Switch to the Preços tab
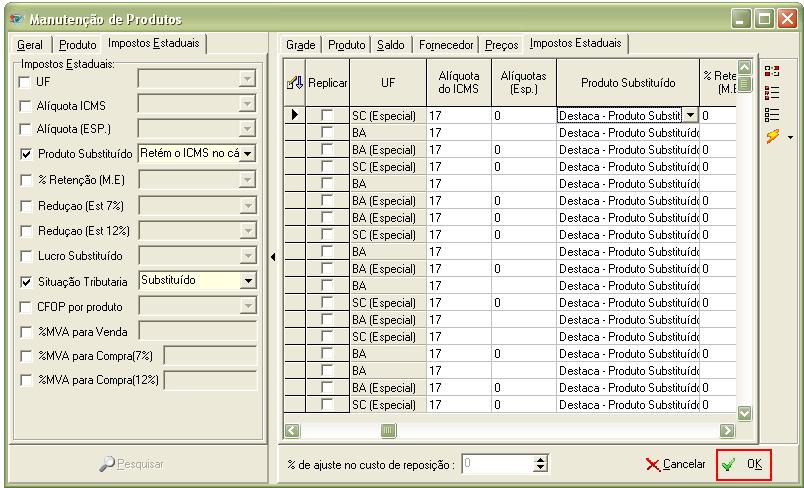 pos(501,45)
